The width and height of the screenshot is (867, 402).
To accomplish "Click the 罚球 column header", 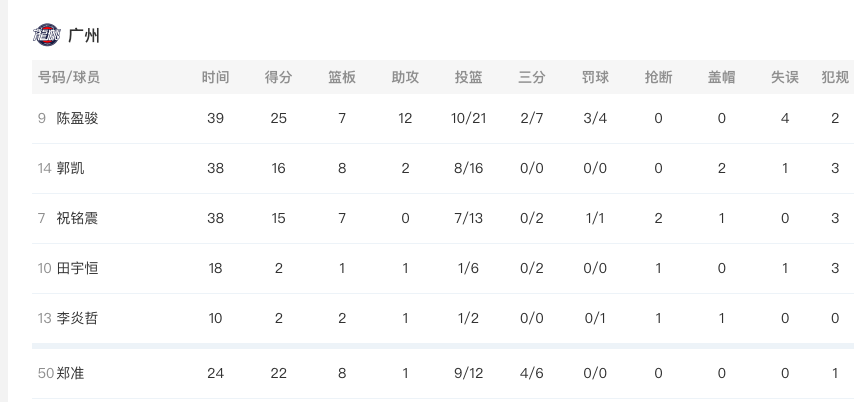I will click(595, 77).
